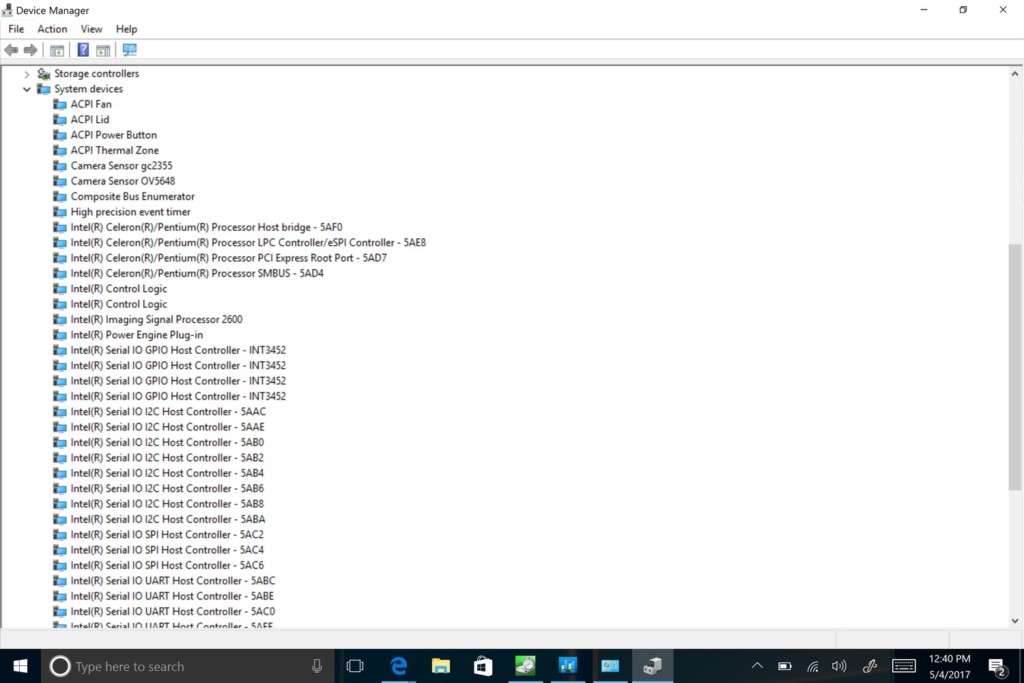Click the vertical scrollbar thumb

click(x=1014, y=367)
